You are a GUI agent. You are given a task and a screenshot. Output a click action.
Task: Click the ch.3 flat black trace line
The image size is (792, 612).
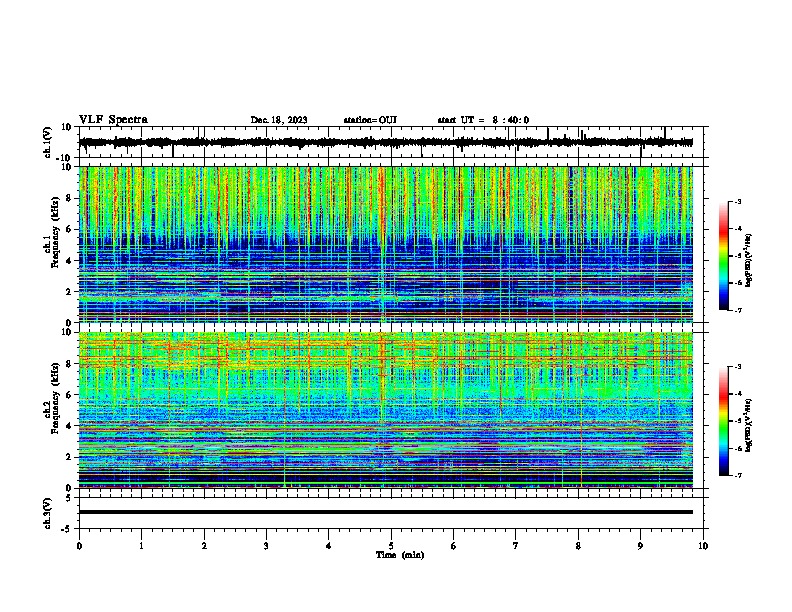386,512
